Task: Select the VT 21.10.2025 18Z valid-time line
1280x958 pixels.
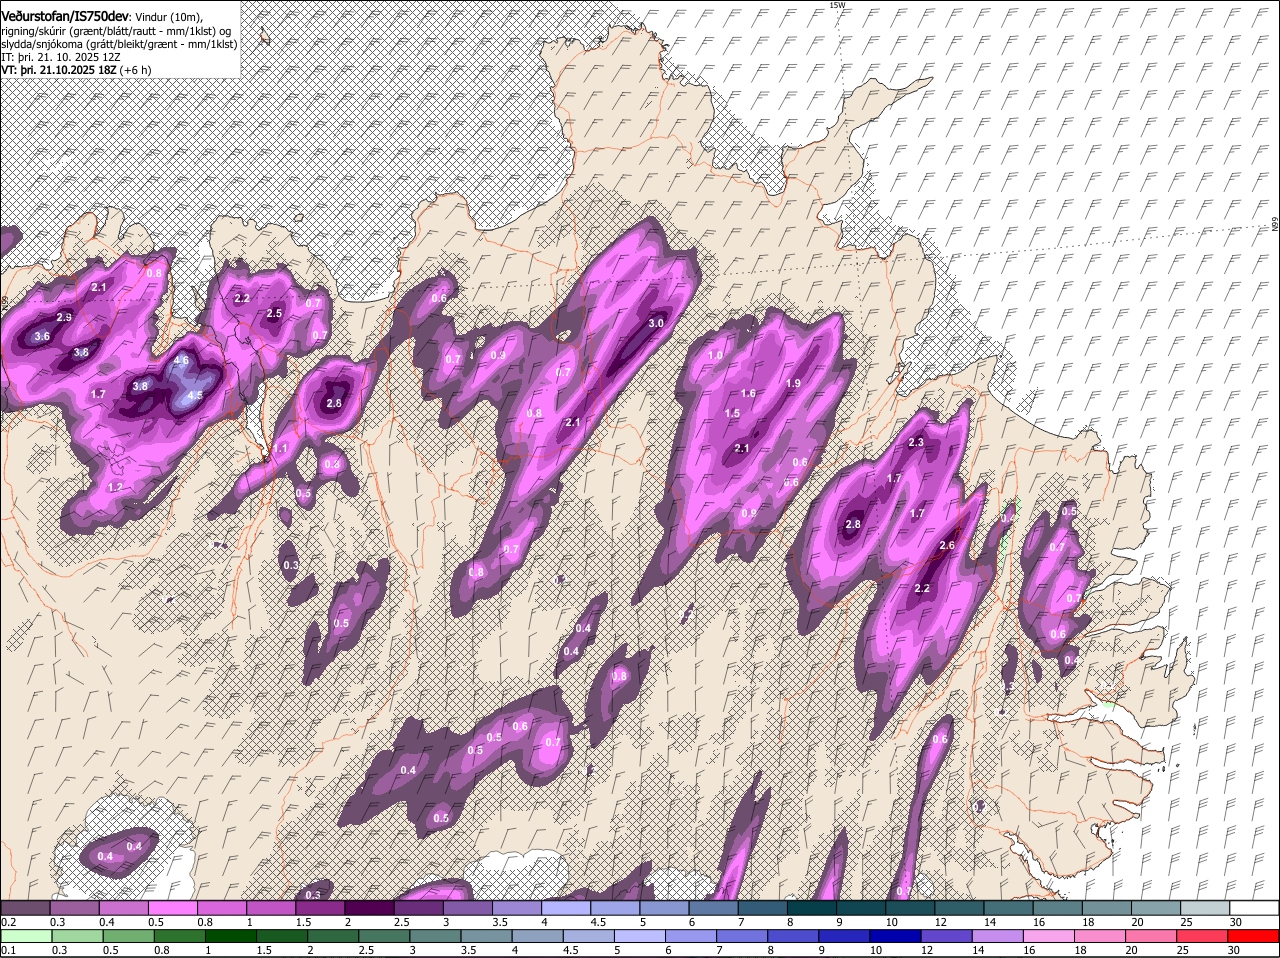Action: click(x=76, y=70)
